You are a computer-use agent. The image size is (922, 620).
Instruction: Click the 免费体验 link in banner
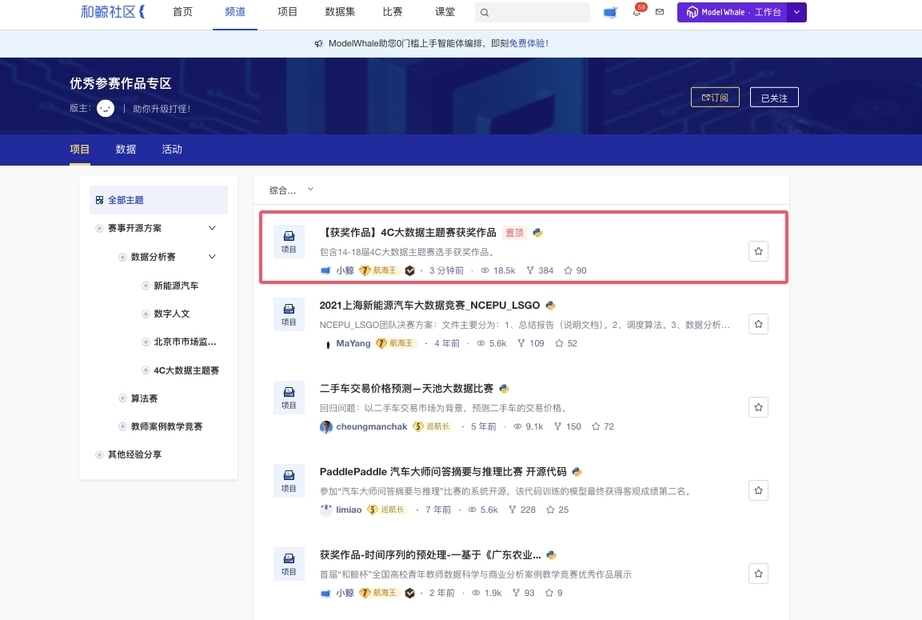pyautogui.click(x=527, y=44)
